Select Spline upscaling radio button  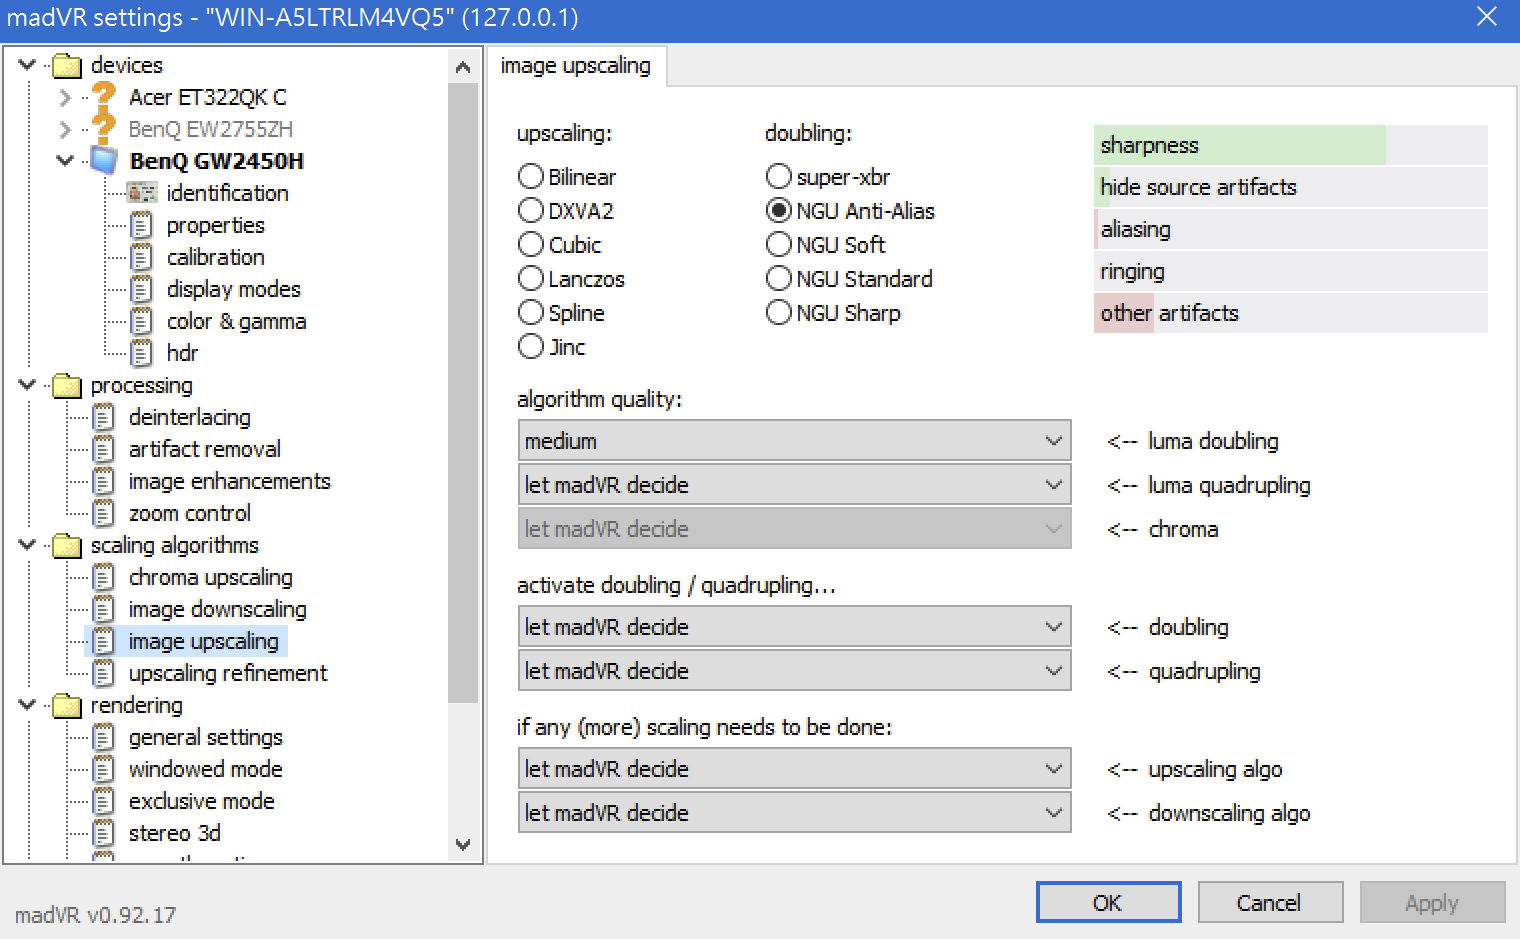point(531,312)
